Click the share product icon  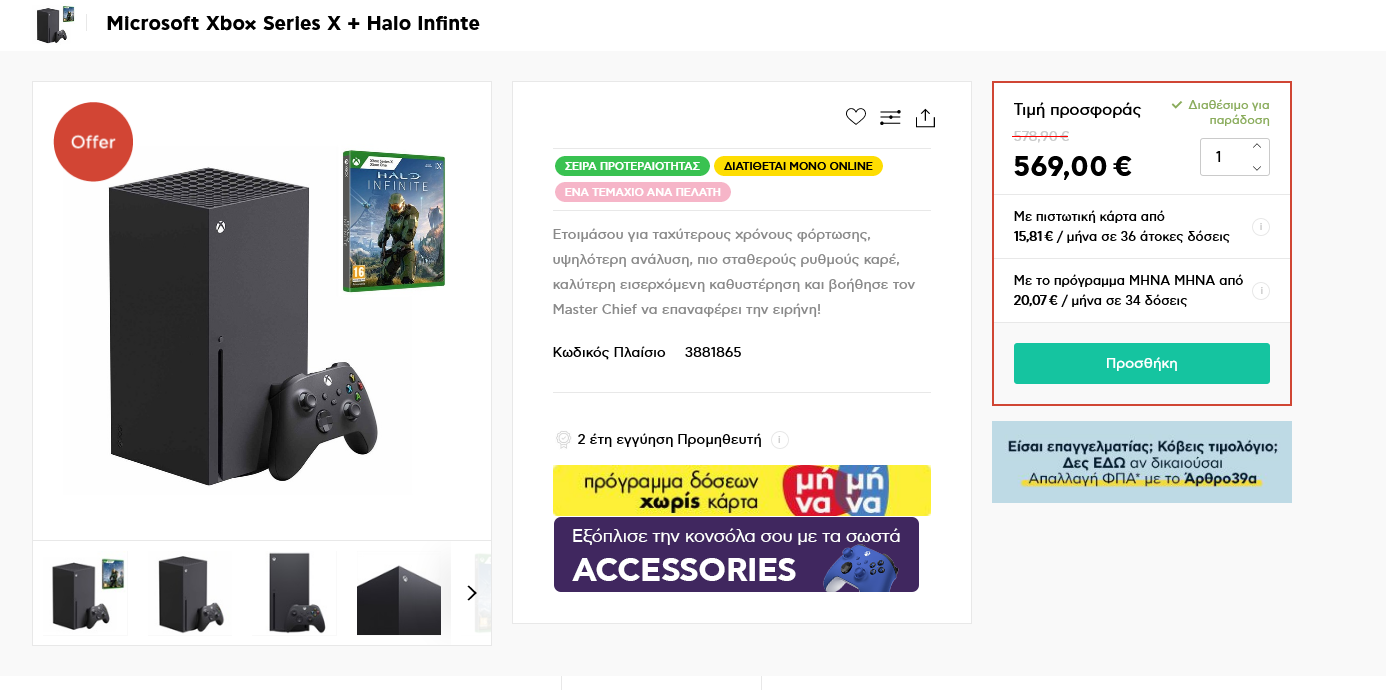click(925, 118)
